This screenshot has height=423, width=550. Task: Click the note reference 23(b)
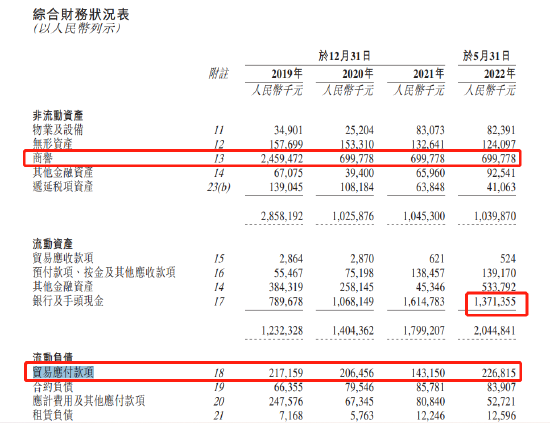[219, 188]
